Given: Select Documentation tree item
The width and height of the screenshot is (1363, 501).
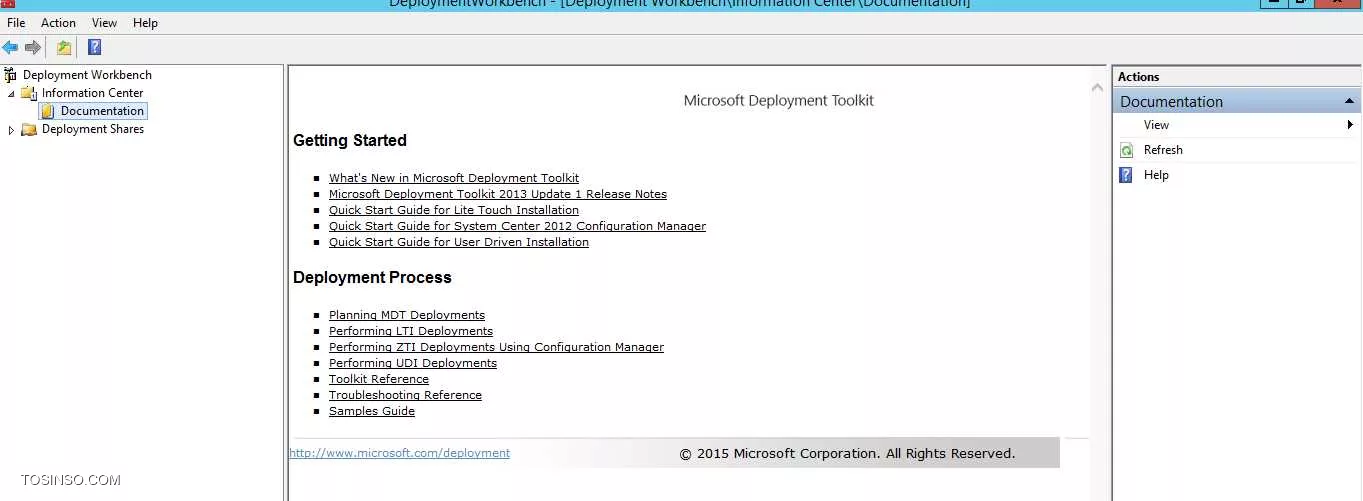Looking at the screenshot, I should tap(102, 111).
